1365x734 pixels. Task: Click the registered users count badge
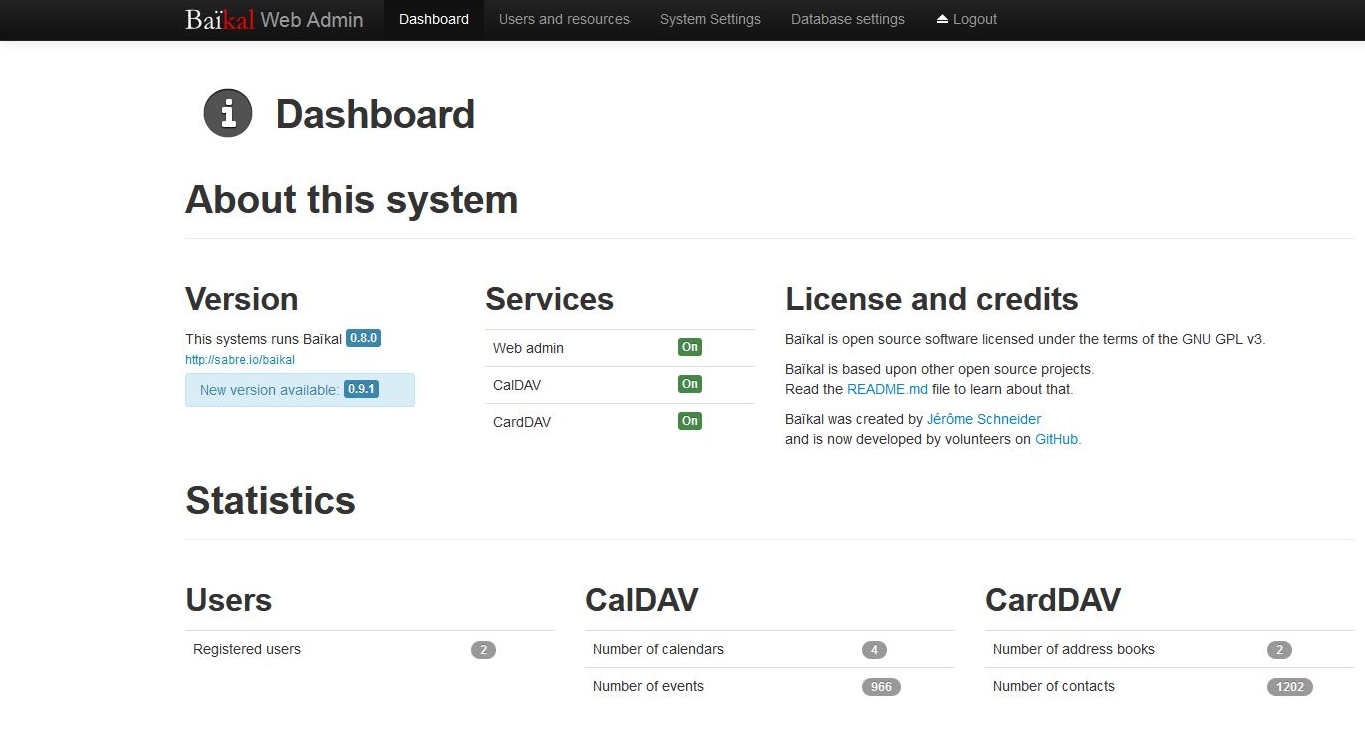[x=483, y=649]
